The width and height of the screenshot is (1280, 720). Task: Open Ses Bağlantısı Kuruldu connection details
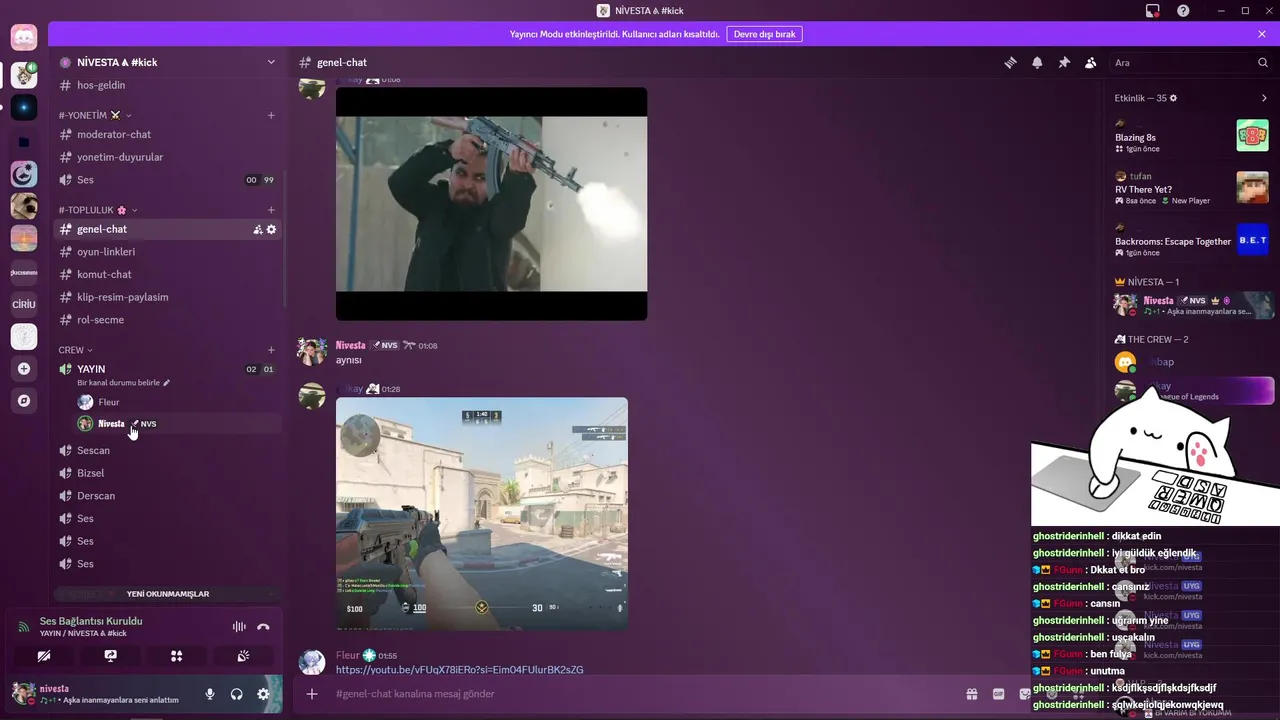point(90,621)
